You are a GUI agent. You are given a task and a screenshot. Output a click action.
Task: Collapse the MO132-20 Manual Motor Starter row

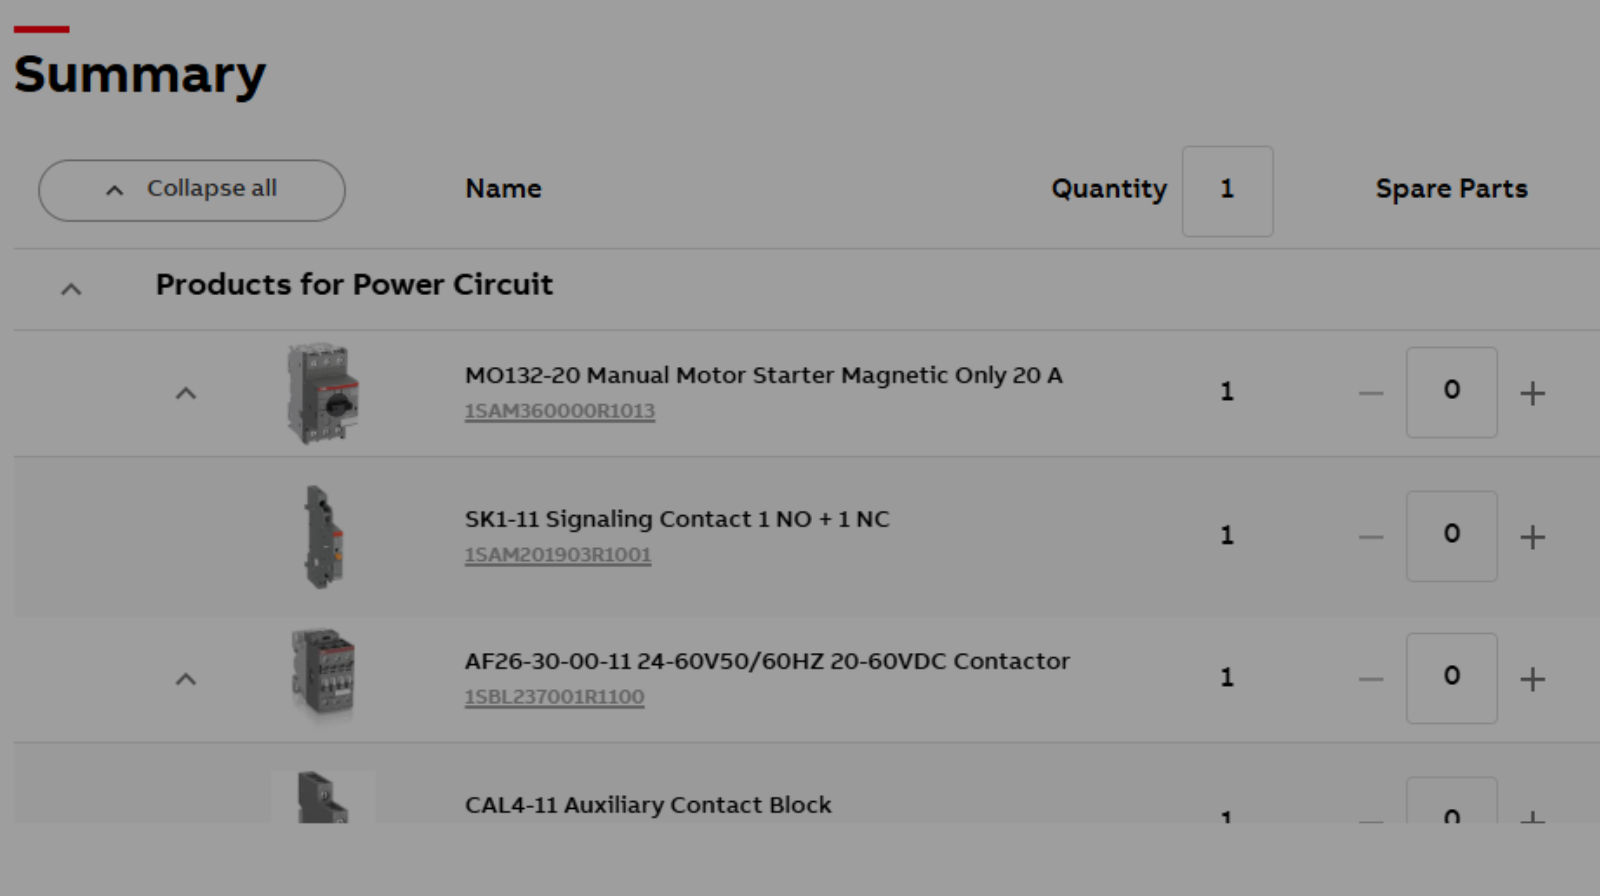coord(186,393)
